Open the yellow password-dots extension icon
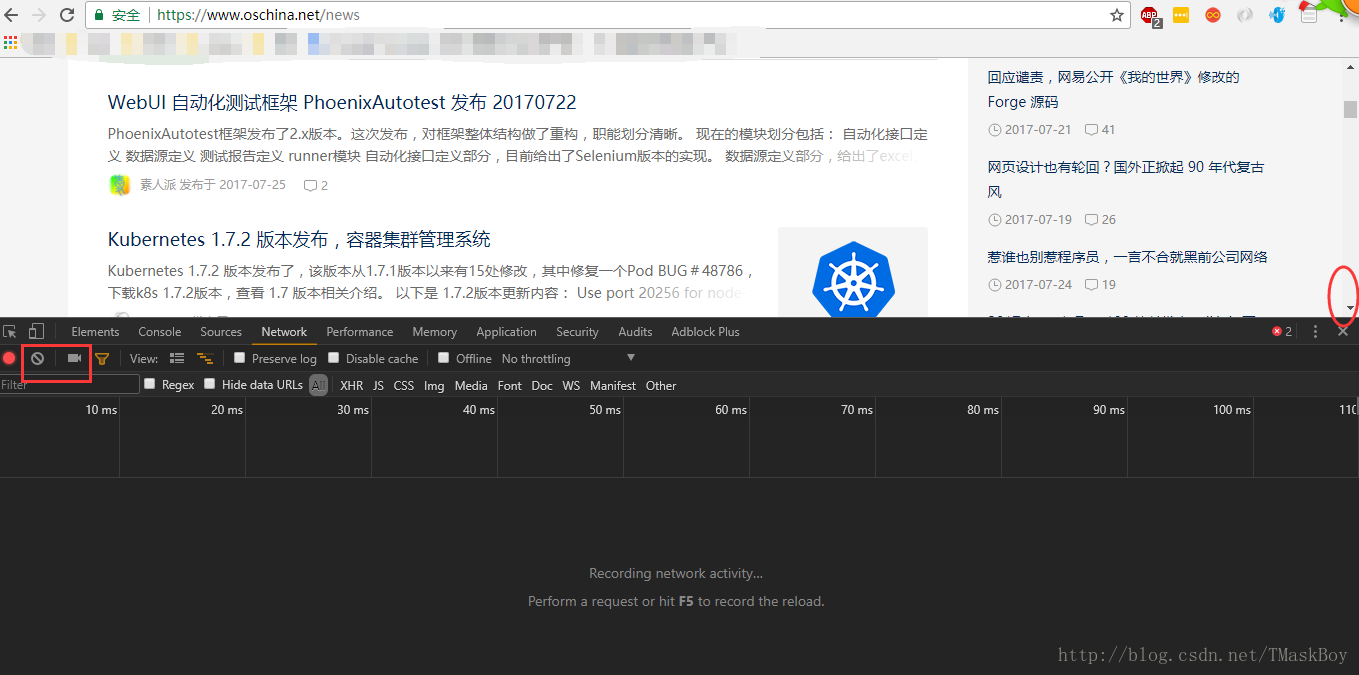The width and height of the screenshot is (1359, 675). point(1181,15)
